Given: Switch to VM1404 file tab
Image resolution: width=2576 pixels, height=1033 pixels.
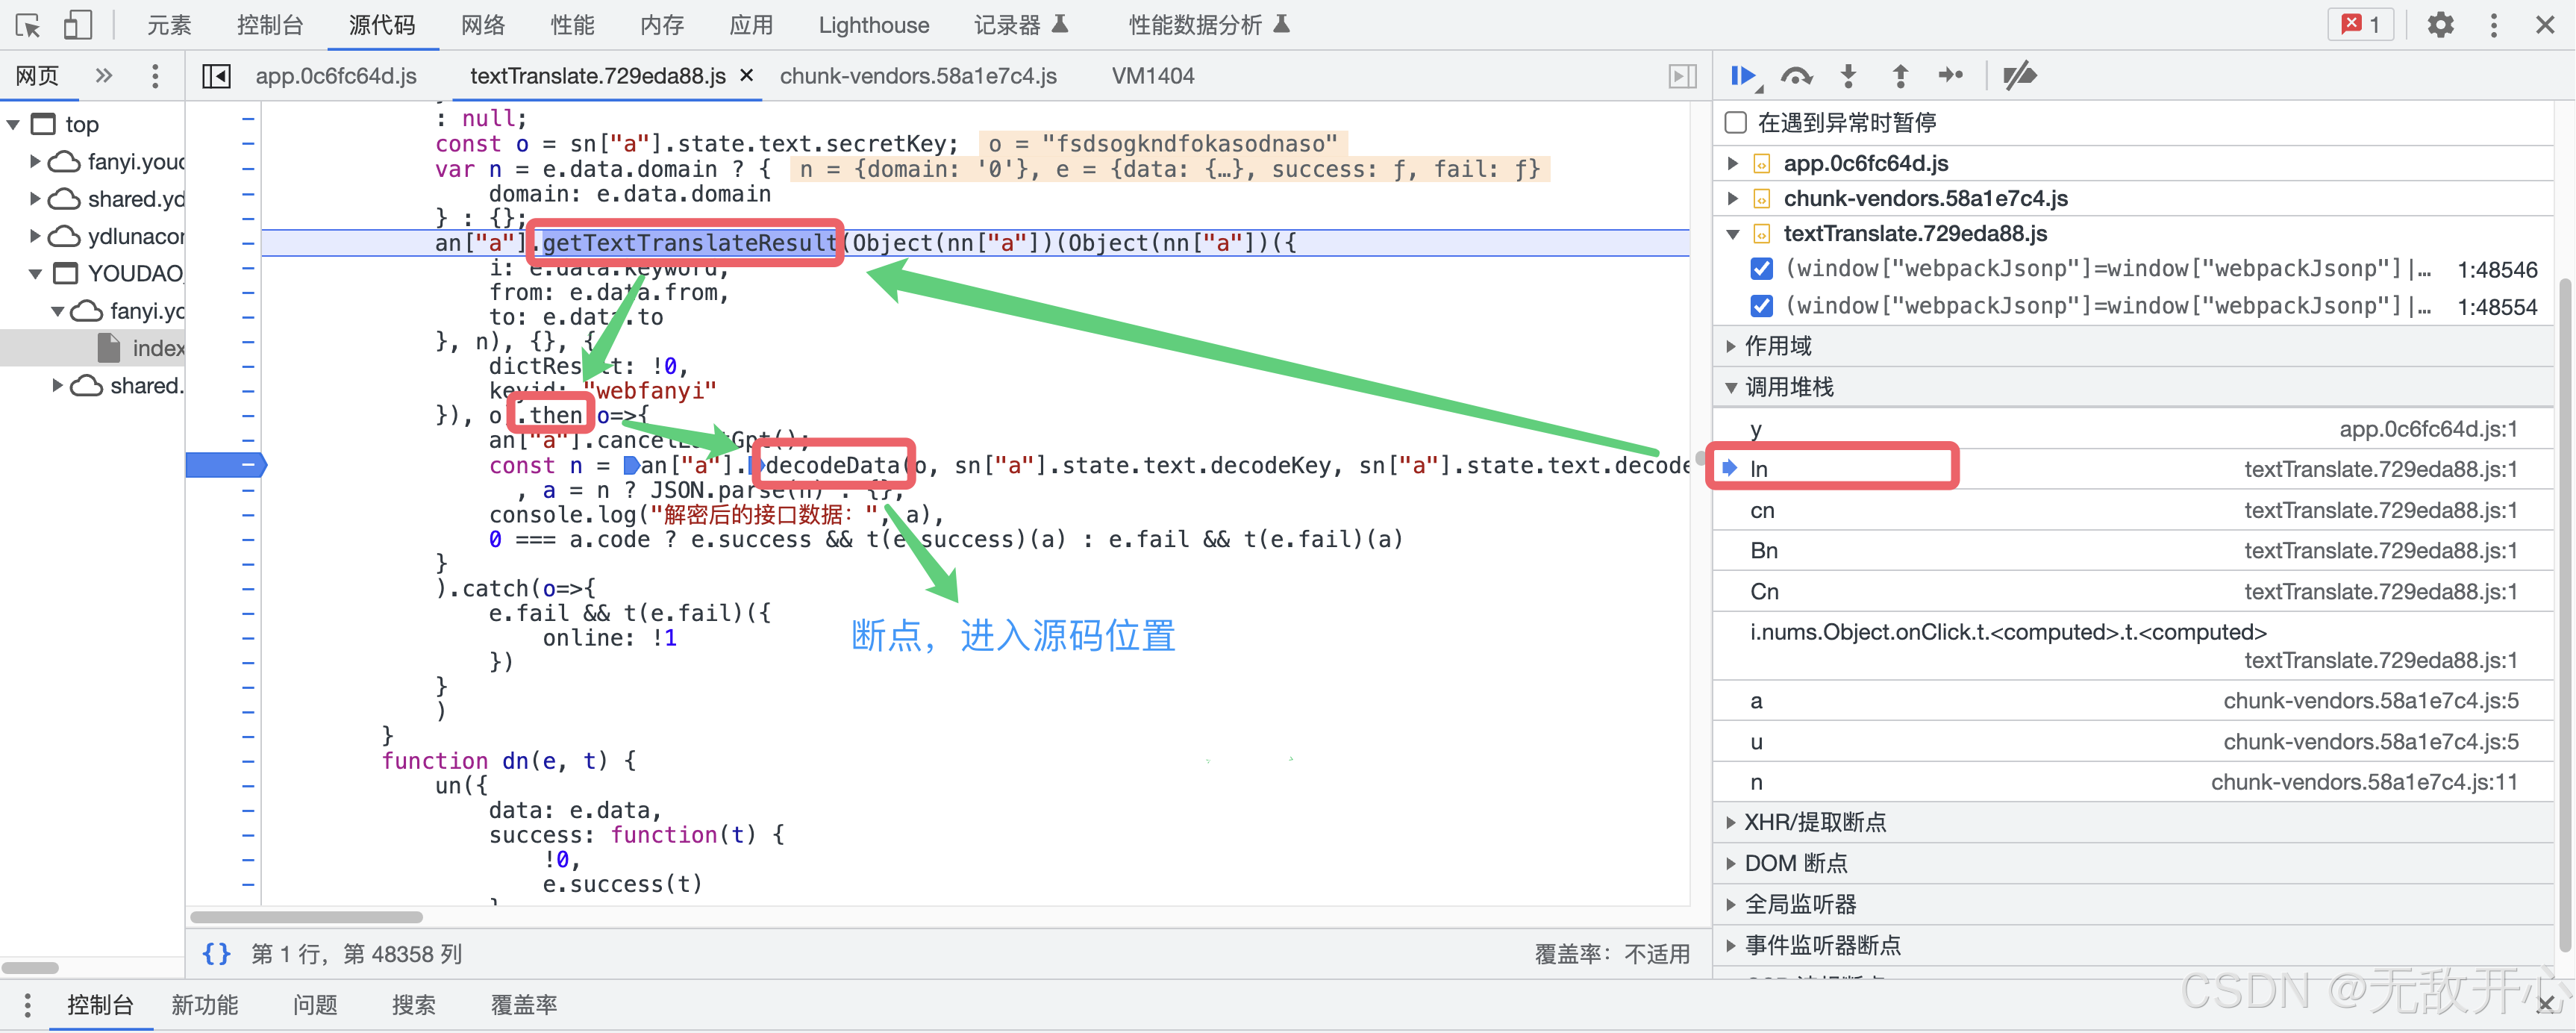Looking at the screenshot, I should [1153, 76].
